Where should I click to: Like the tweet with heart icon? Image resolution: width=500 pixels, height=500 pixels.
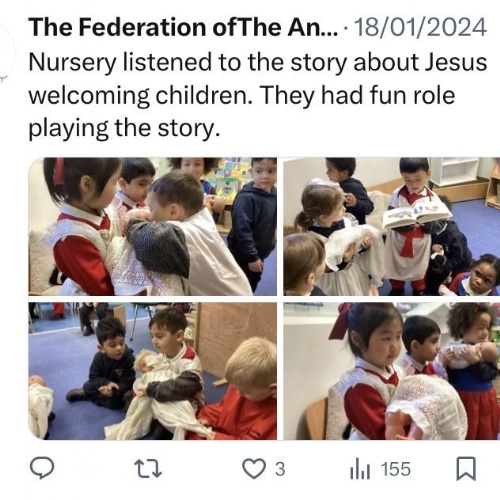pos(254,469)
